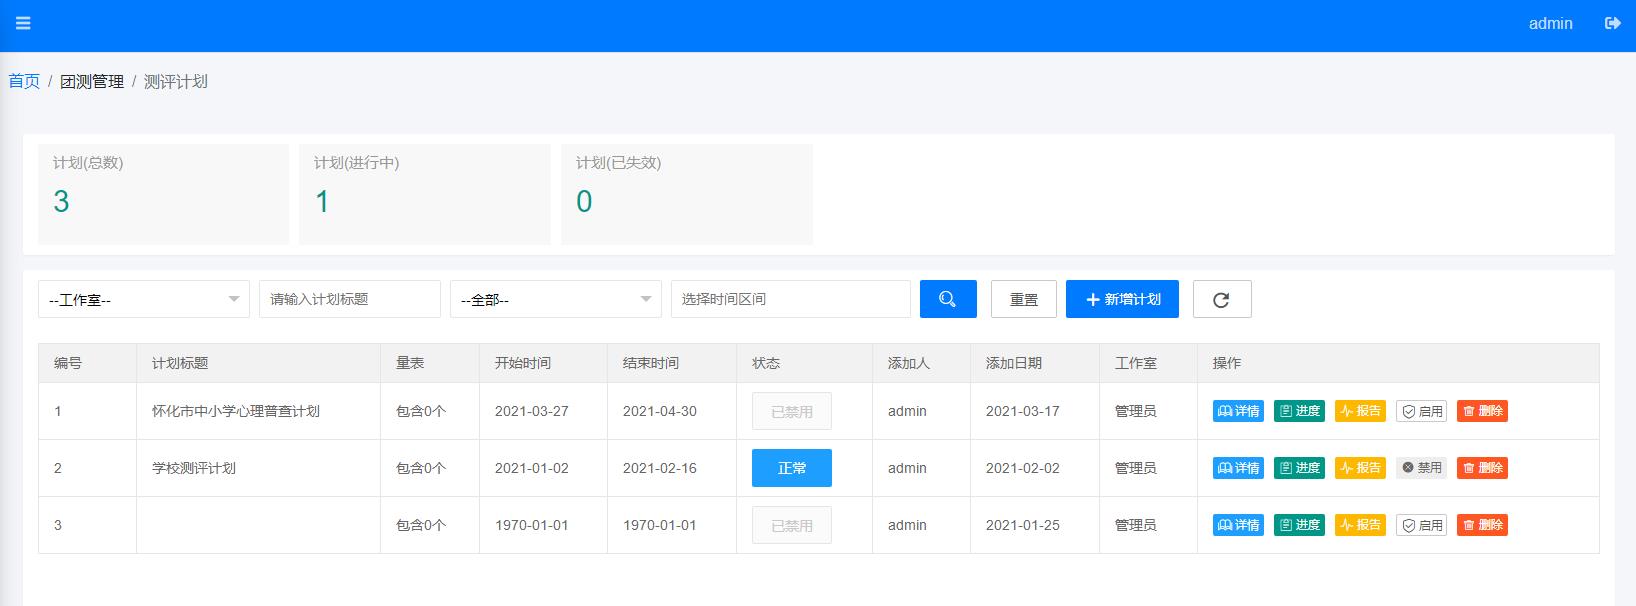The height and width of the screenshot is (606, 1636).
Task: Click start date 2021-01-02
Action: [532, 468]
